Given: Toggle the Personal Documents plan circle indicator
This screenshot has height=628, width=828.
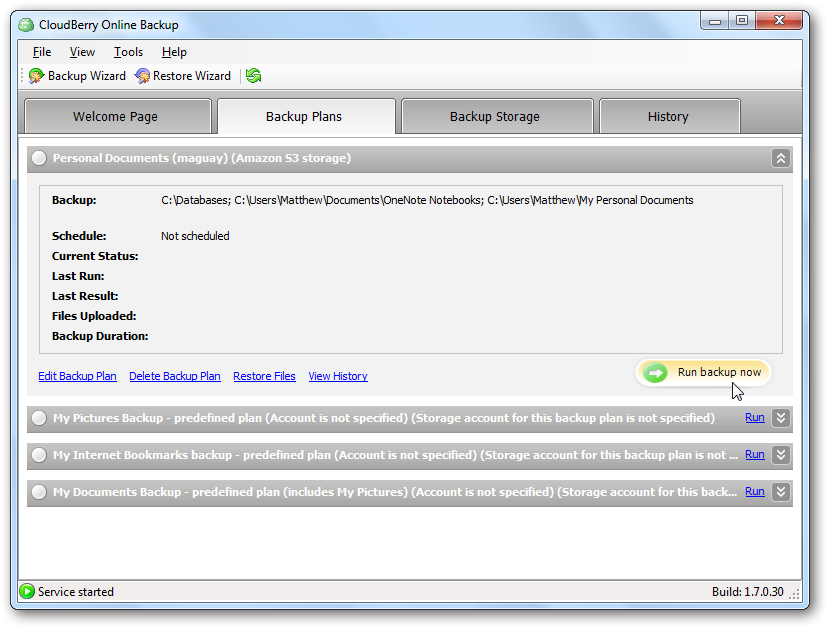Looking at the screenshot, I should 39,158.
